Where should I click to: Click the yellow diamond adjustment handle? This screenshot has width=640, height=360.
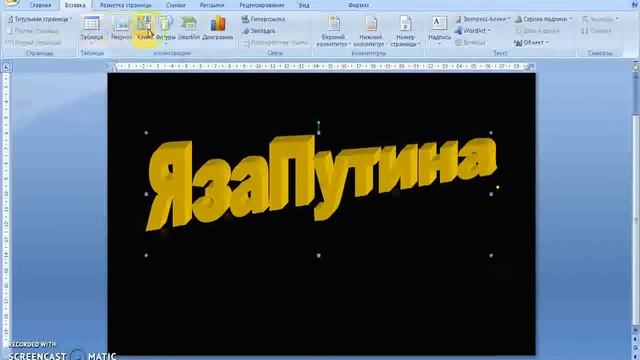pyautogui.click(x=498, y=187)
